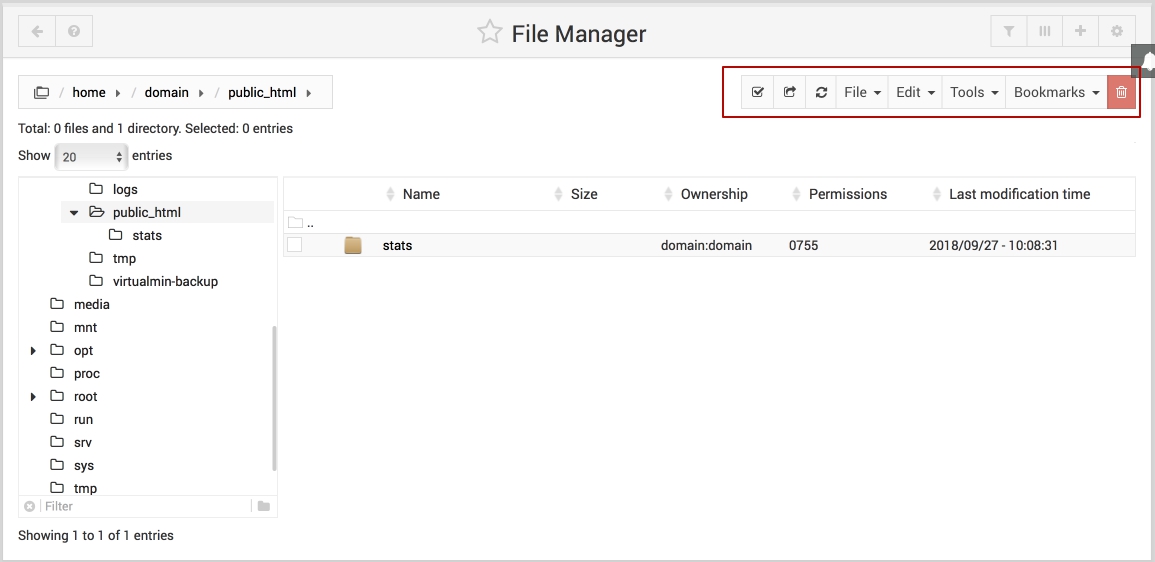Click the refresh icon in toolbar
1155x562 pixels.
[821, 92]
